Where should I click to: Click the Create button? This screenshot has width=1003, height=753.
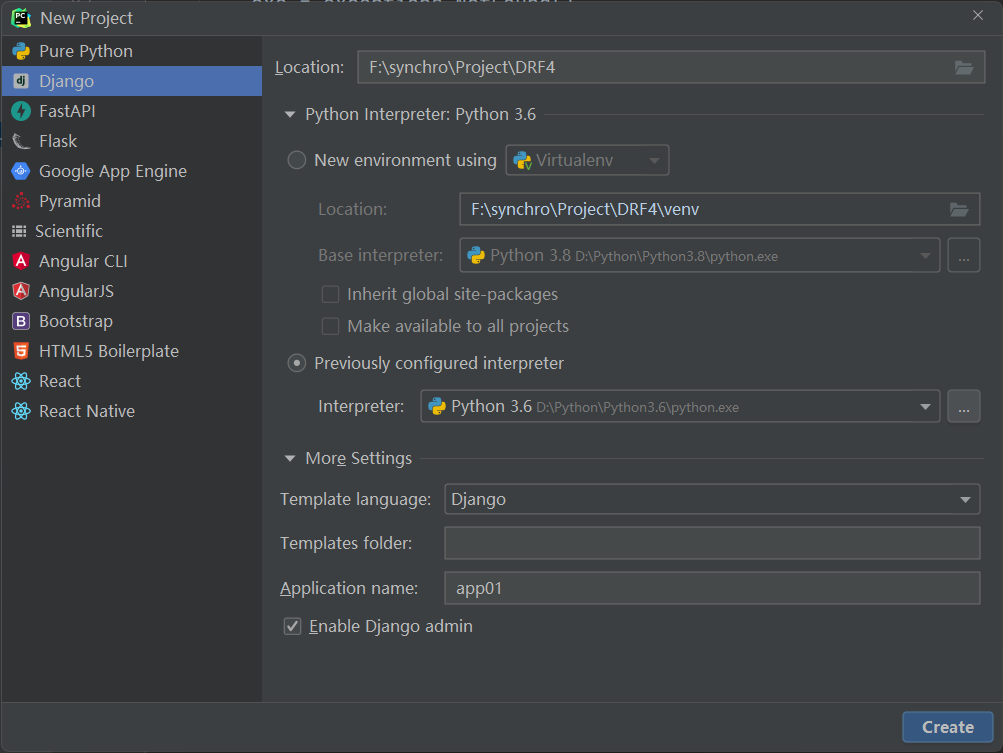coord(947,727)
